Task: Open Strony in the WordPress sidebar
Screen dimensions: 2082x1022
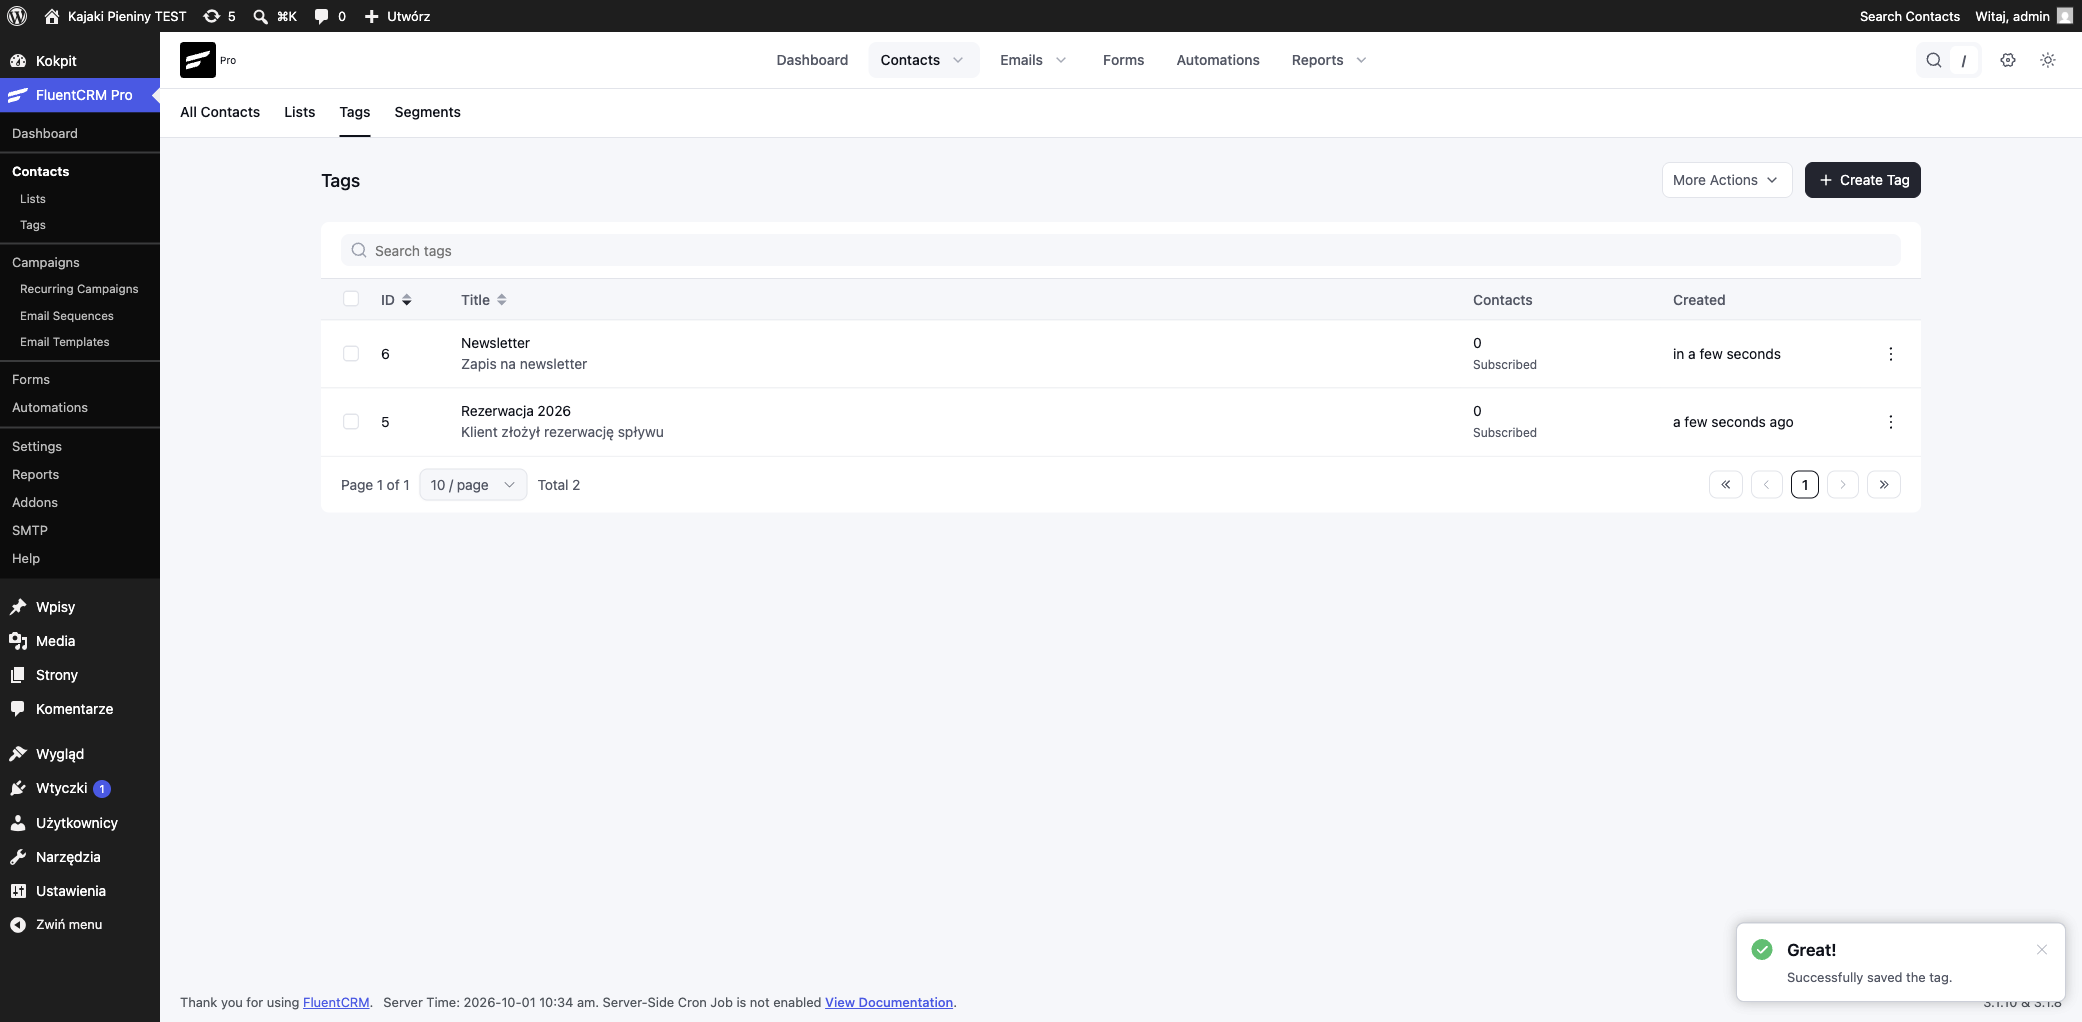Action: click(x=80, y=675)
